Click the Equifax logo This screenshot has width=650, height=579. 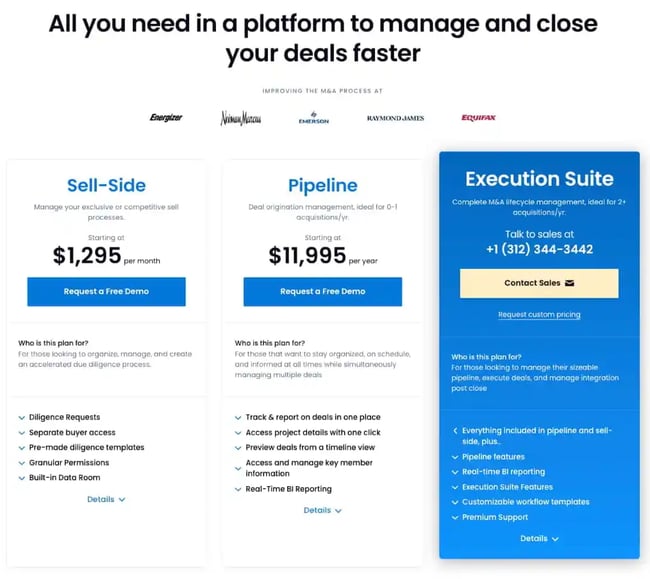[x=478, y=118]
